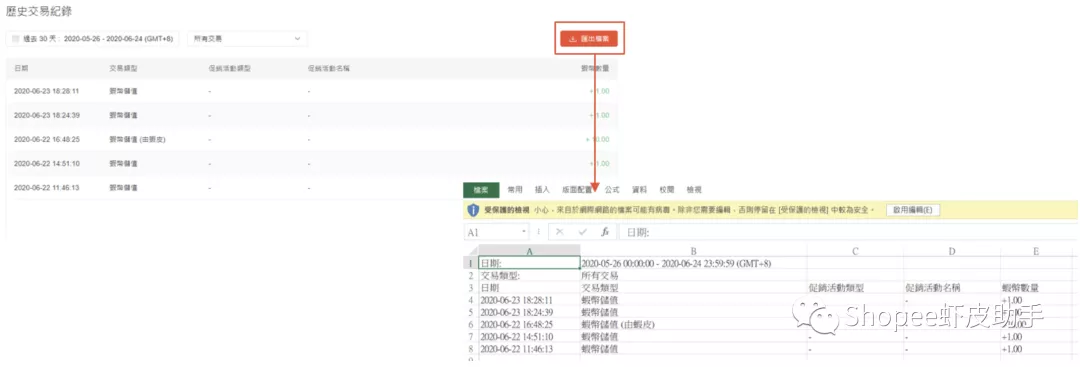Select Excel row 6 header
Screen dimensions: 1080x367
click(x=470, y=324)
